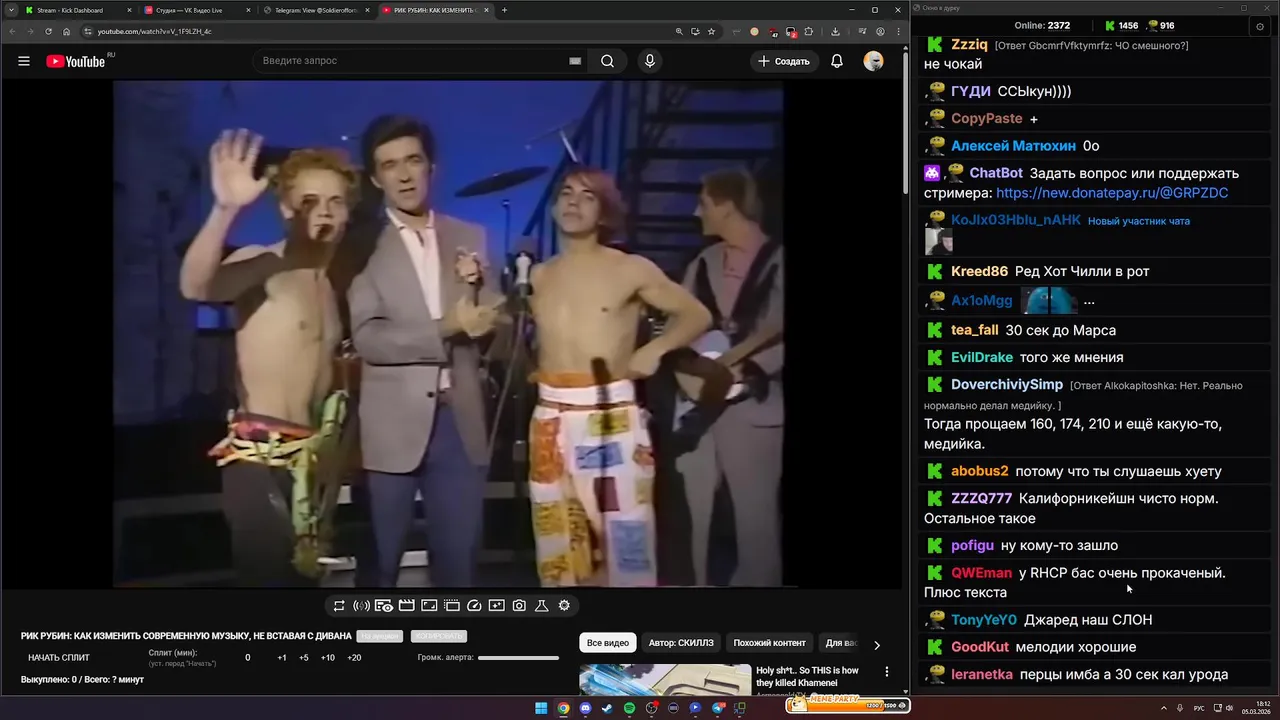The width and height of the screenshot is (1280, 720).
Task: Reload the page in Chrome
Action: coord(48,31)
